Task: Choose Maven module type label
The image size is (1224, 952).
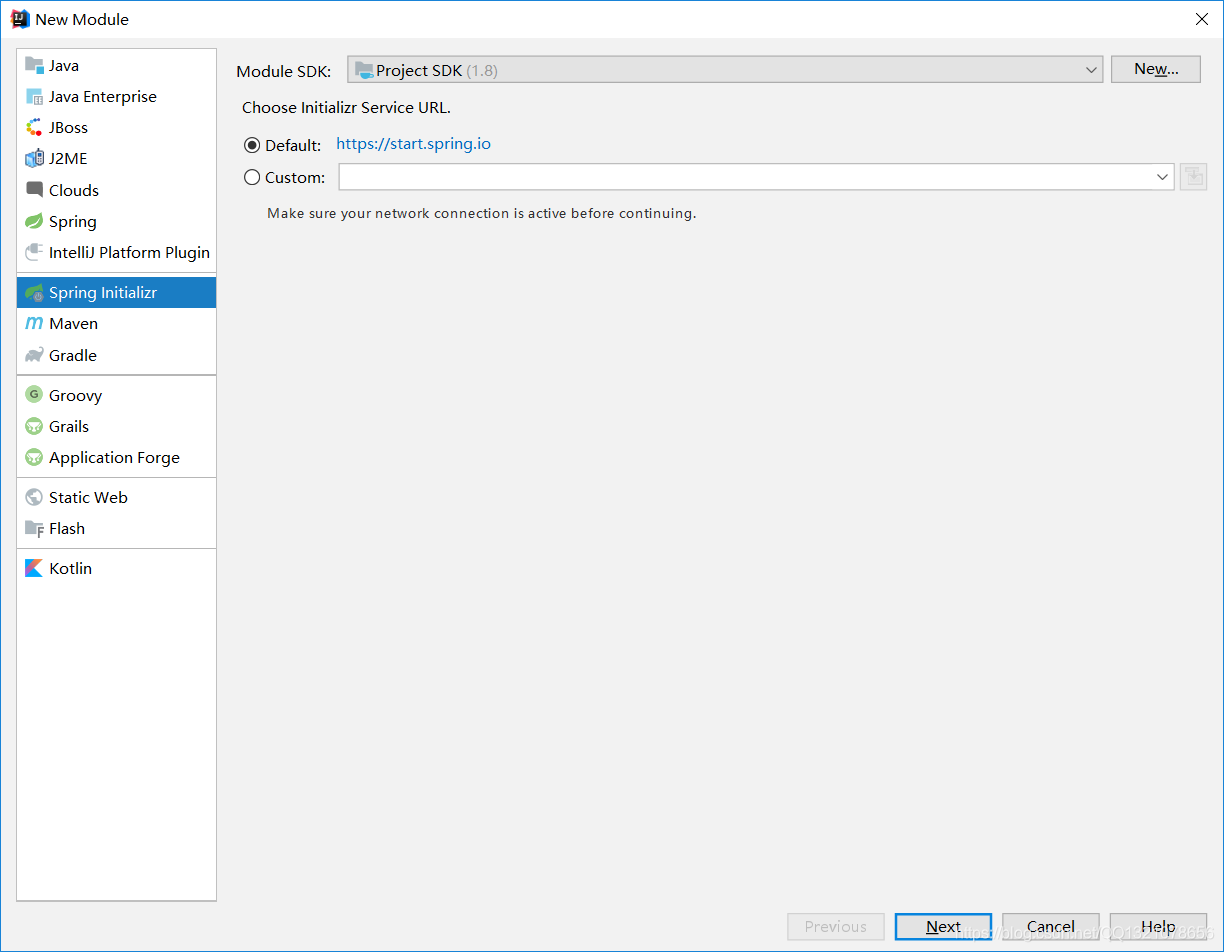Action: coord(73,324)
